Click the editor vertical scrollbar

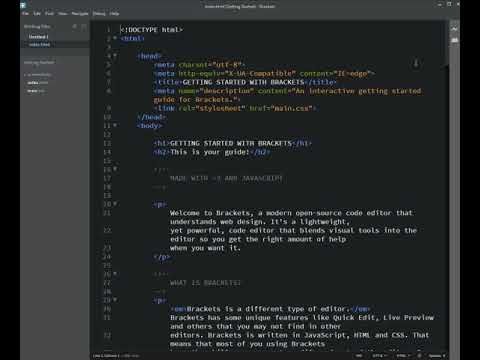tap(447, 43)
